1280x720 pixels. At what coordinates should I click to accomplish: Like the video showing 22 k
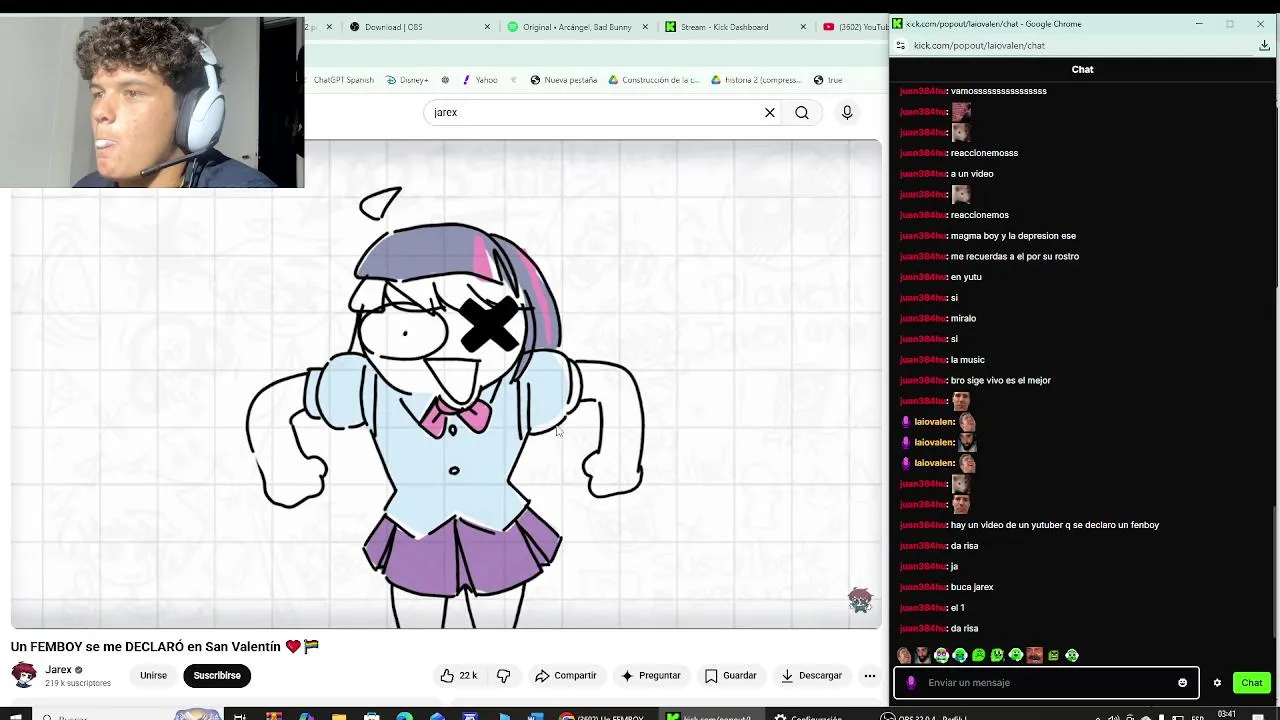[x=459, y=676]
